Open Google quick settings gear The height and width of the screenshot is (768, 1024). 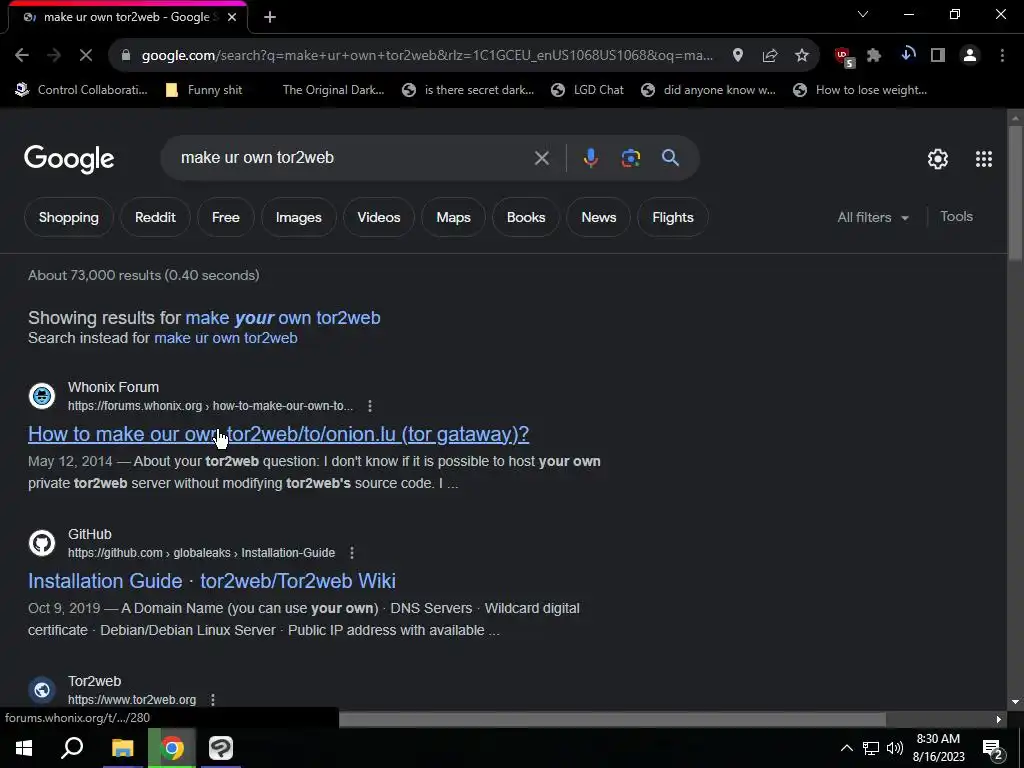938,159
